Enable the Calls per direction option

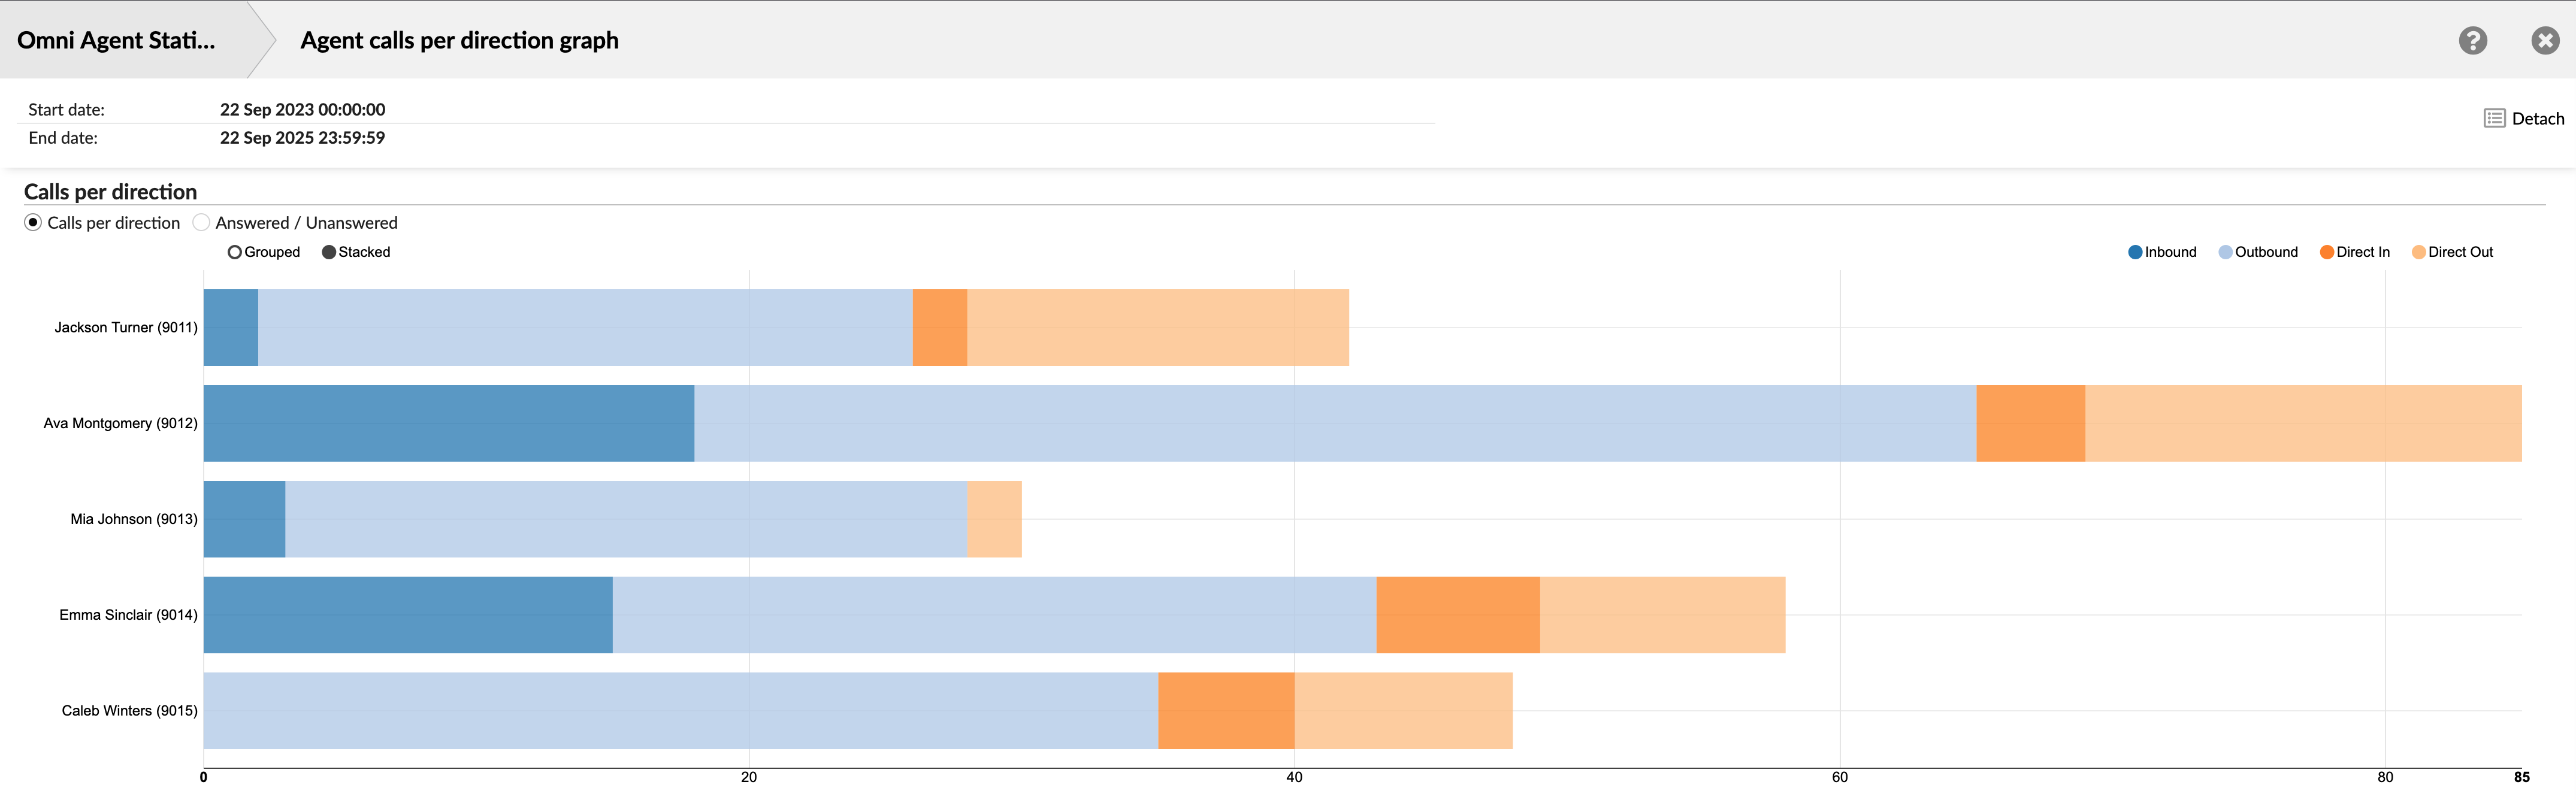click(x=33, y=222)
